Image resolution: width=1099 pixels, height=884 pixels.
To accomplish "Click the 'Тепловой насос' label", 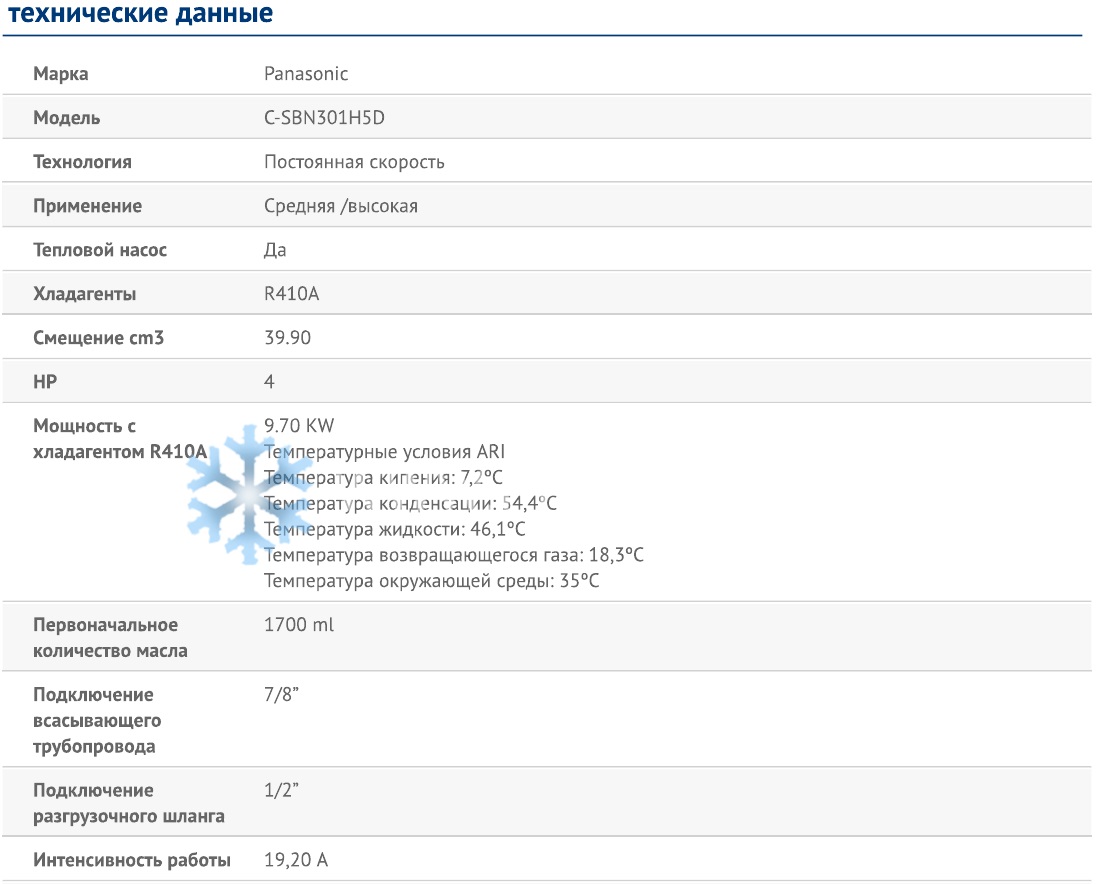I will [x=100, y=250].
